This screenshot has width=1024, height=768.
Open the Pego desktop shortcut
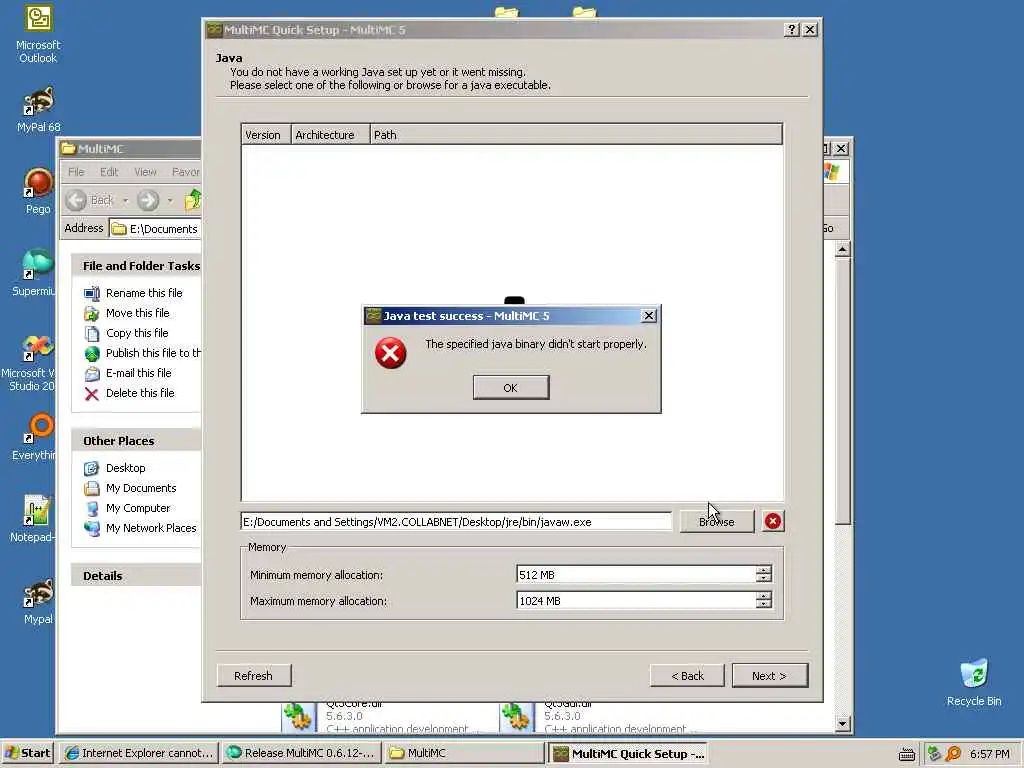click(x=38, y=191)
